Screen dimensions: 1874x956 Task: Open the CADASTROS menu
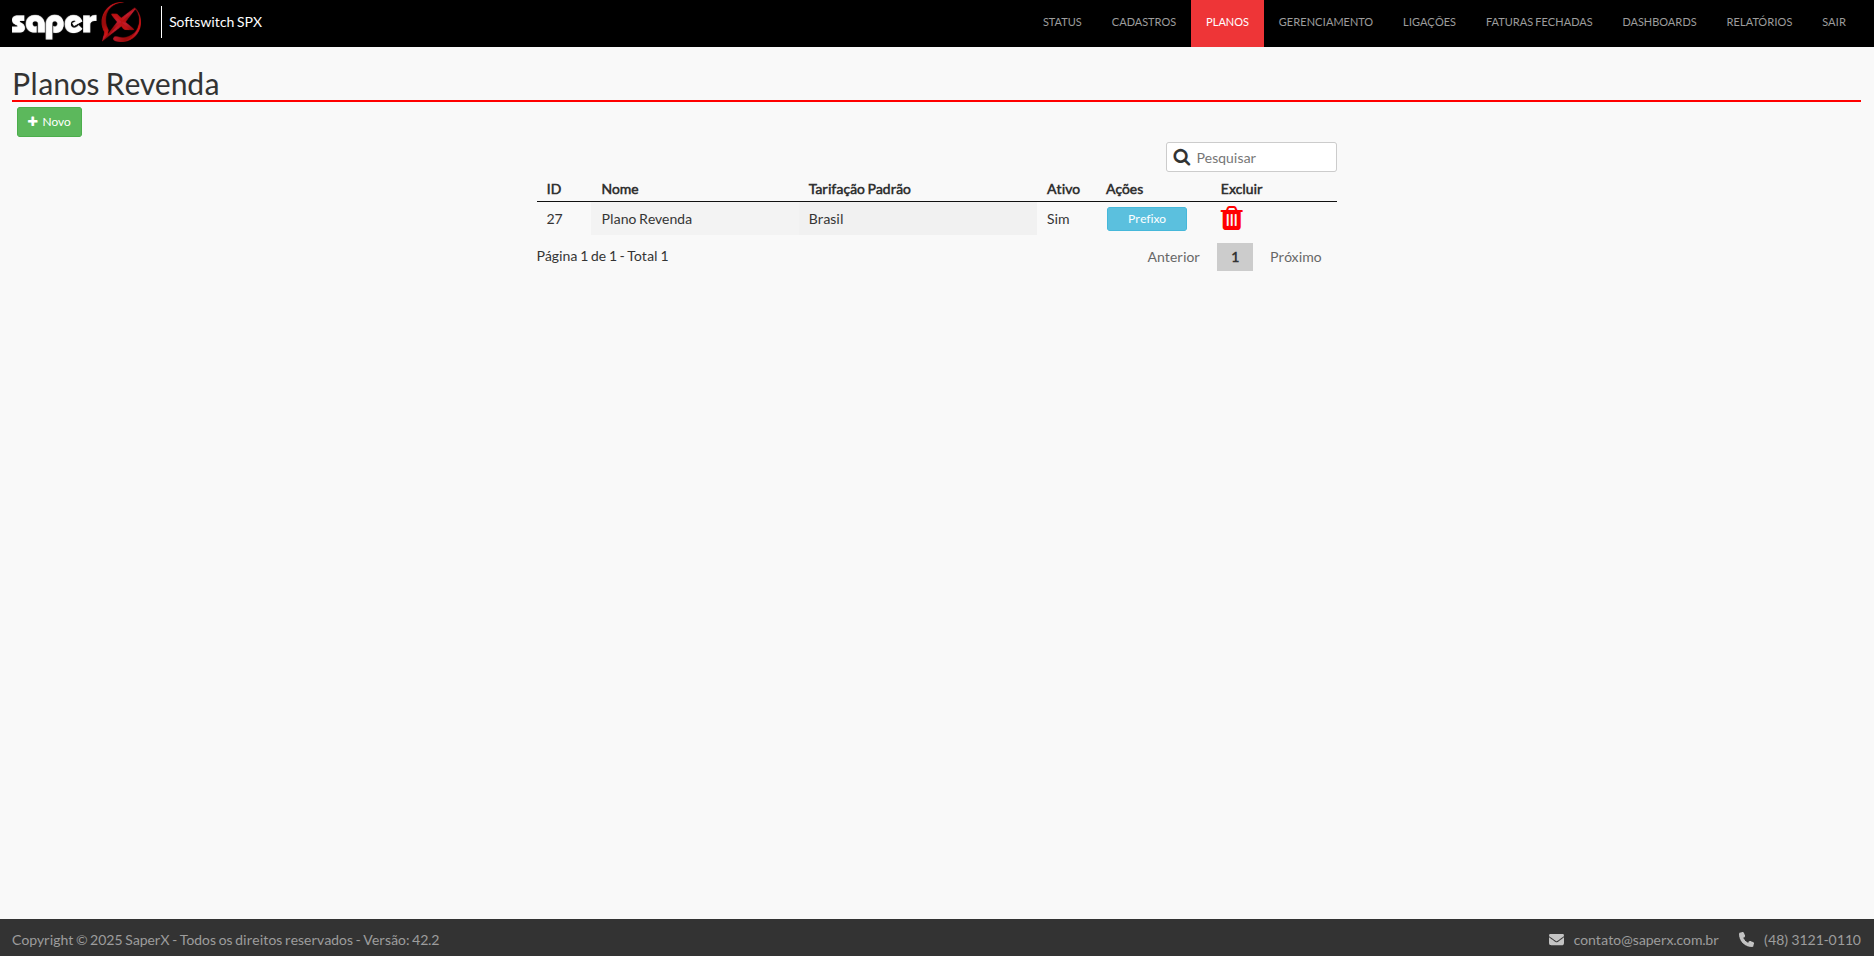(x=1143, y=22)
